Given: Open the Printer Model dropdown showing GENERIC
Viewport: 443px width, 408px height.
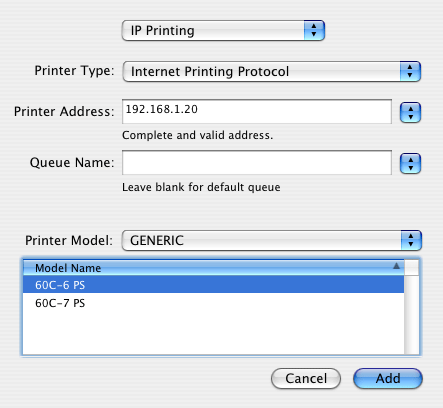Looking at the screenshot, I should pyautogui.click(x=272, y=240).
